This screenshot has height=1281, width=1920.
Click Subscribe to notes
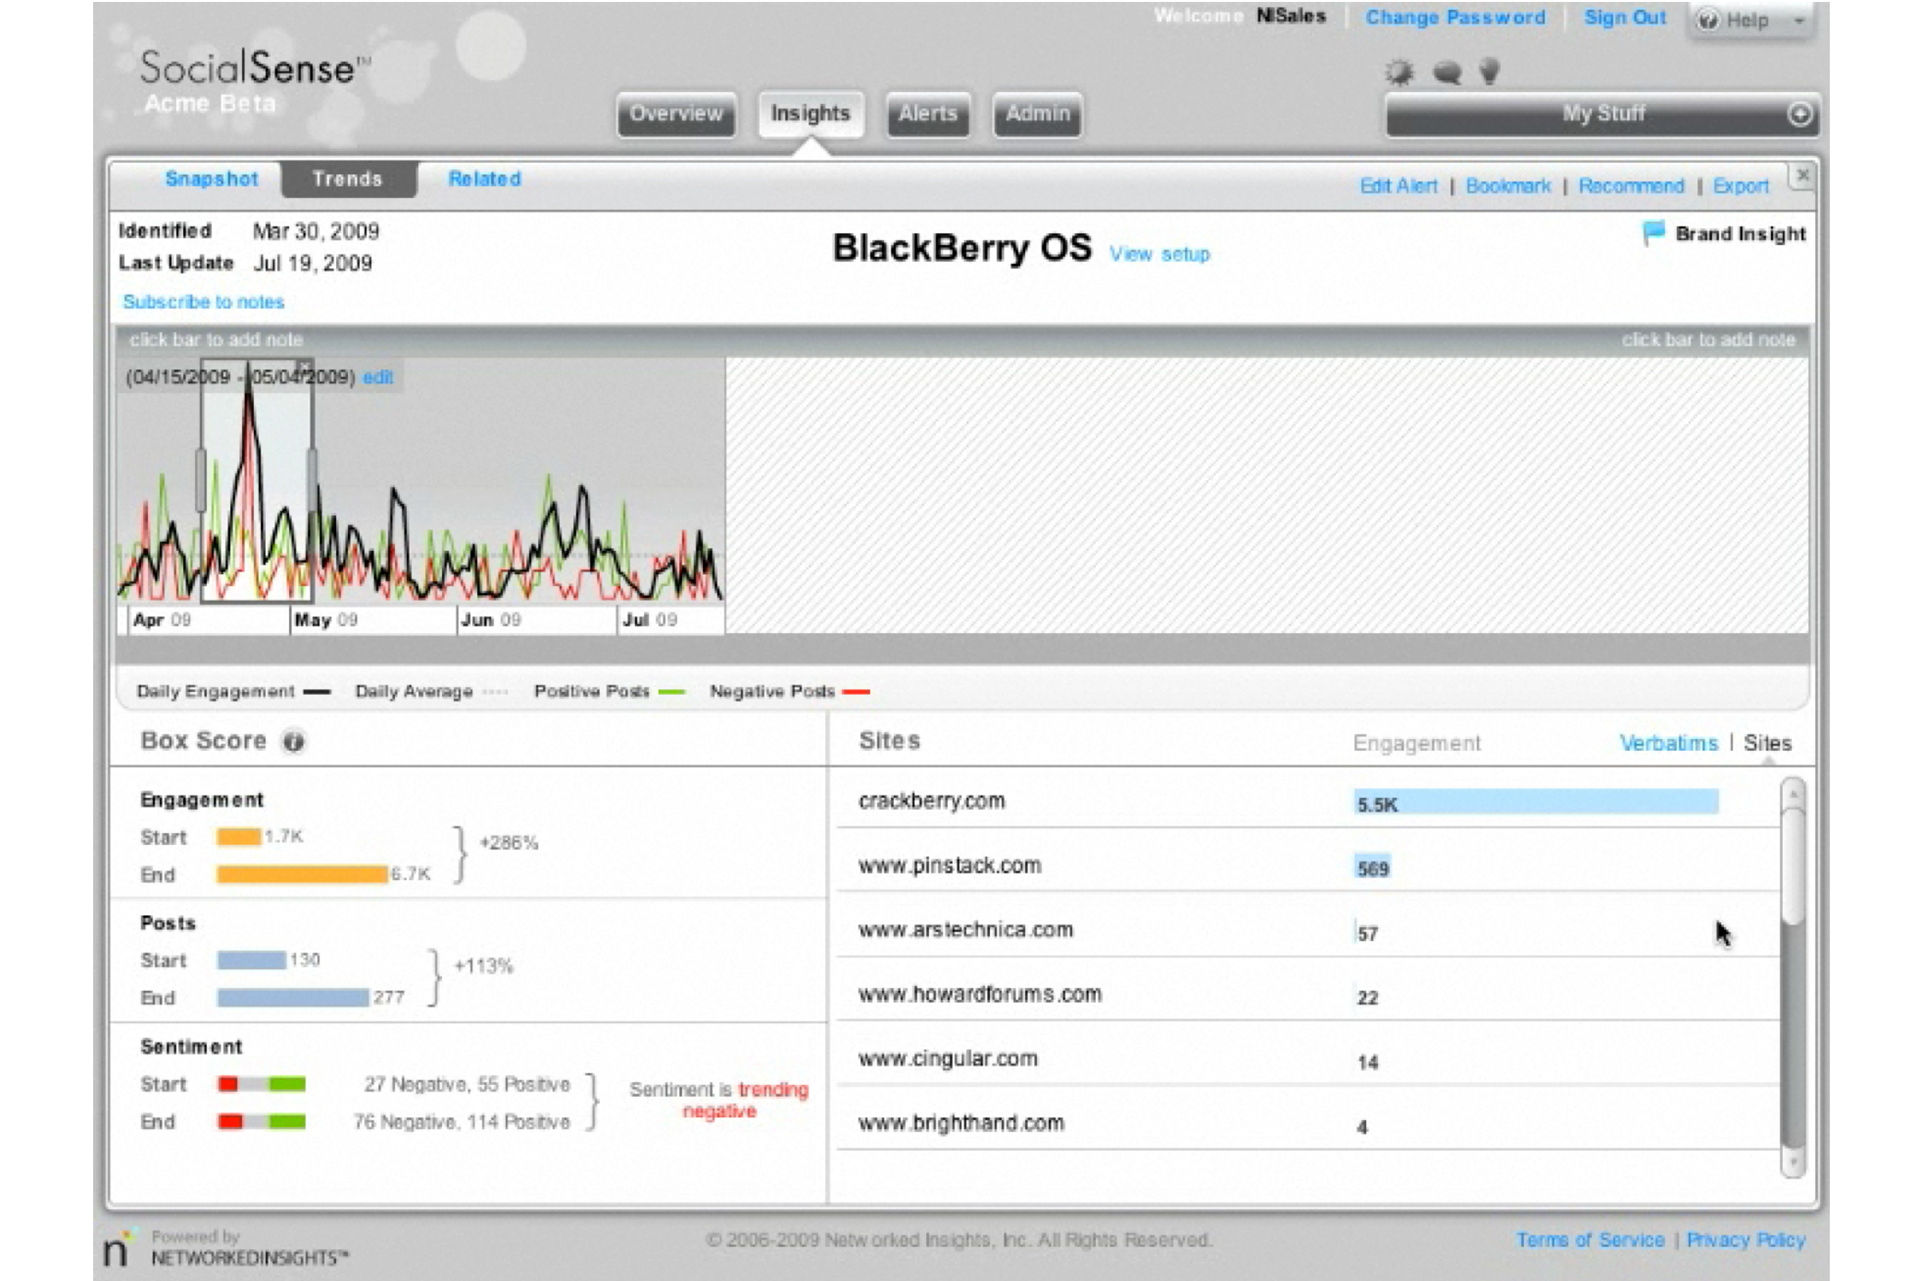pos(203,302)
